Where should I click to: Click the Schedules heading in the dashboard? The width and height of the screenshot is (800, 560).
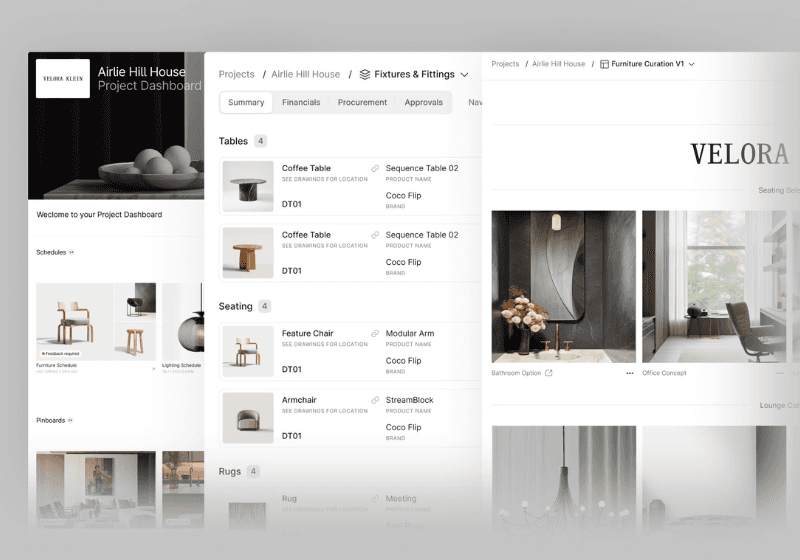51,252
